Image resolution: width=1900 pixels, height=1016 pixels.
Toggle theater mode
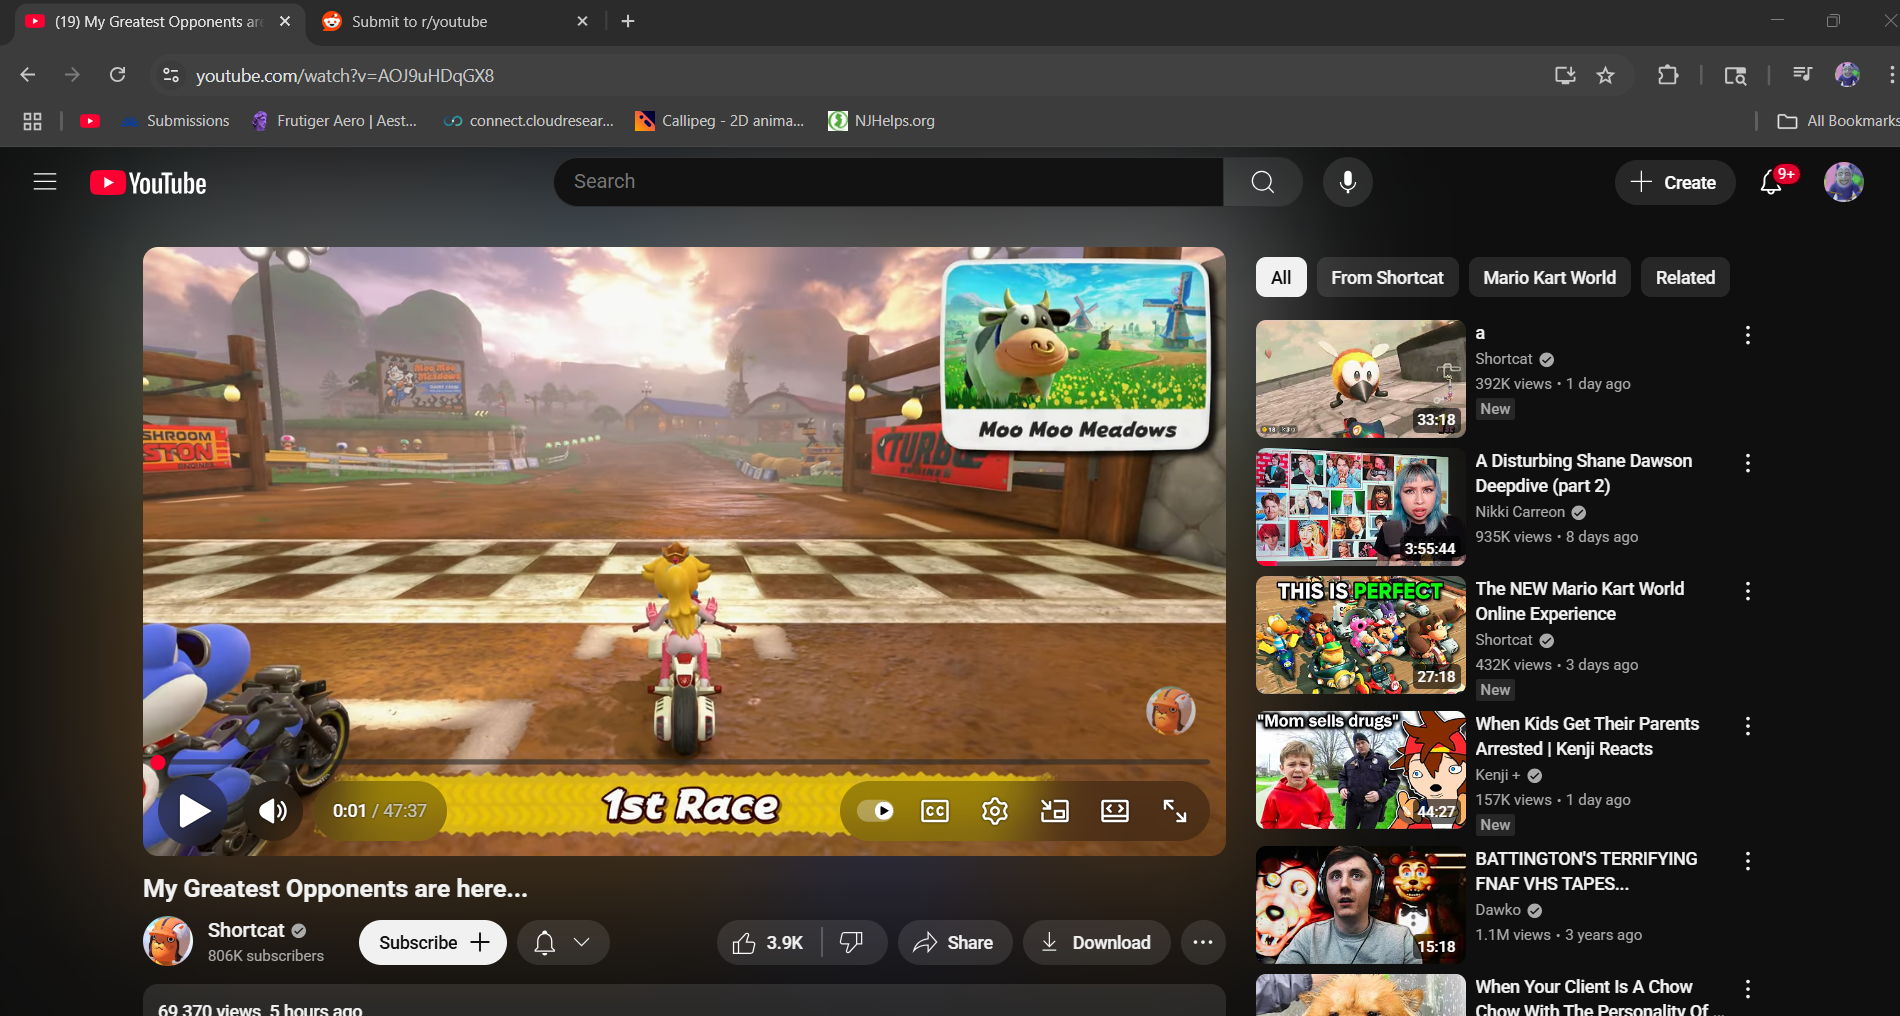[1115, 810]
